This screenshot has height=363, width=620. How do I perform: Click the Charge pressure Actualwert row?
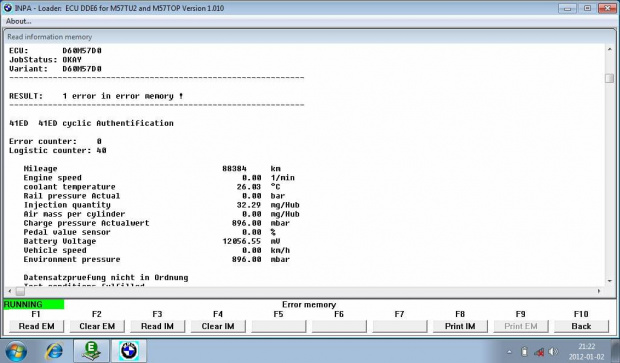(x=157, y=223)
